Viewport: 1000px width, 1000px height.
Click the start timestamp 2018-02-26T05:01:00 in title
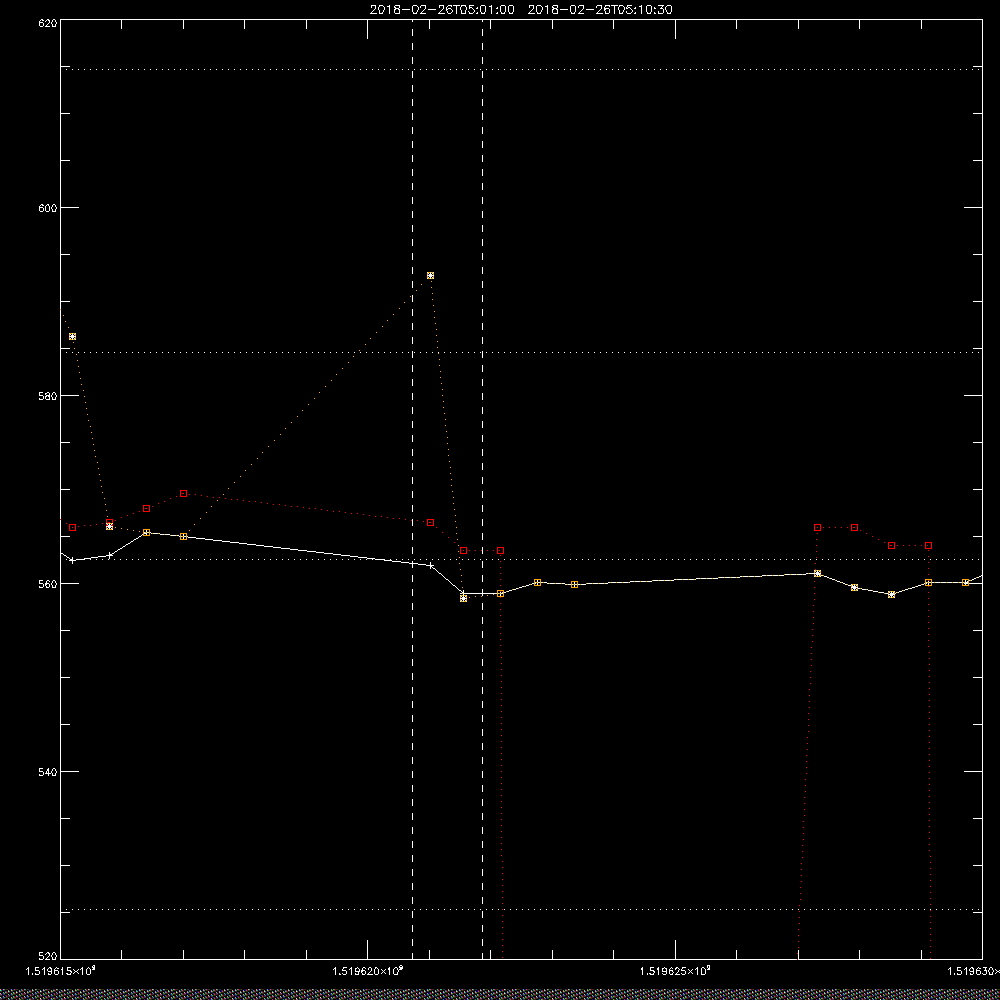(442, 10)
